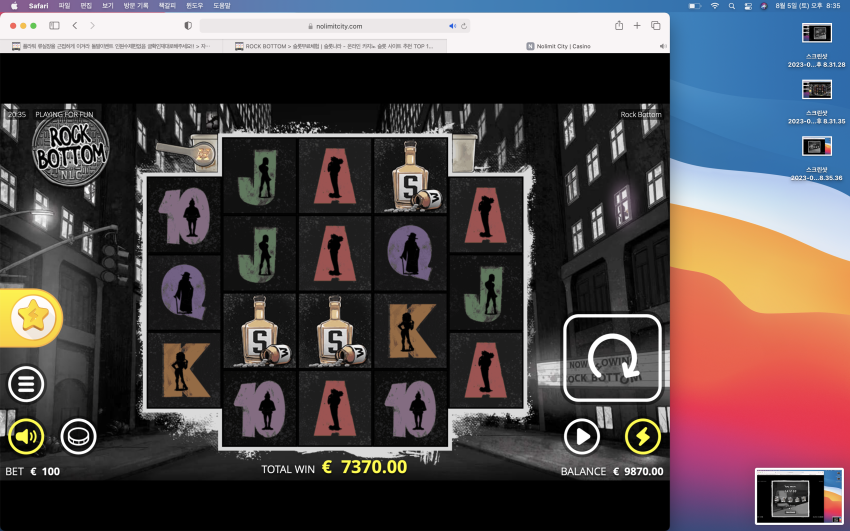Select the Nolimit City | Casino tab
Image resolution: width=850 pixels, height=531 pixels.
point(558,46)
